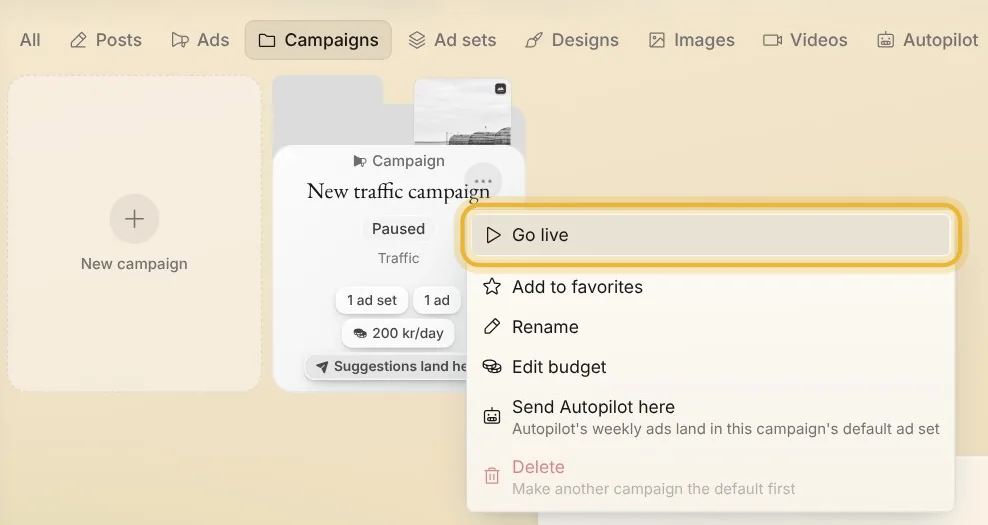Click the play icon beside Go live

[493, 235]
